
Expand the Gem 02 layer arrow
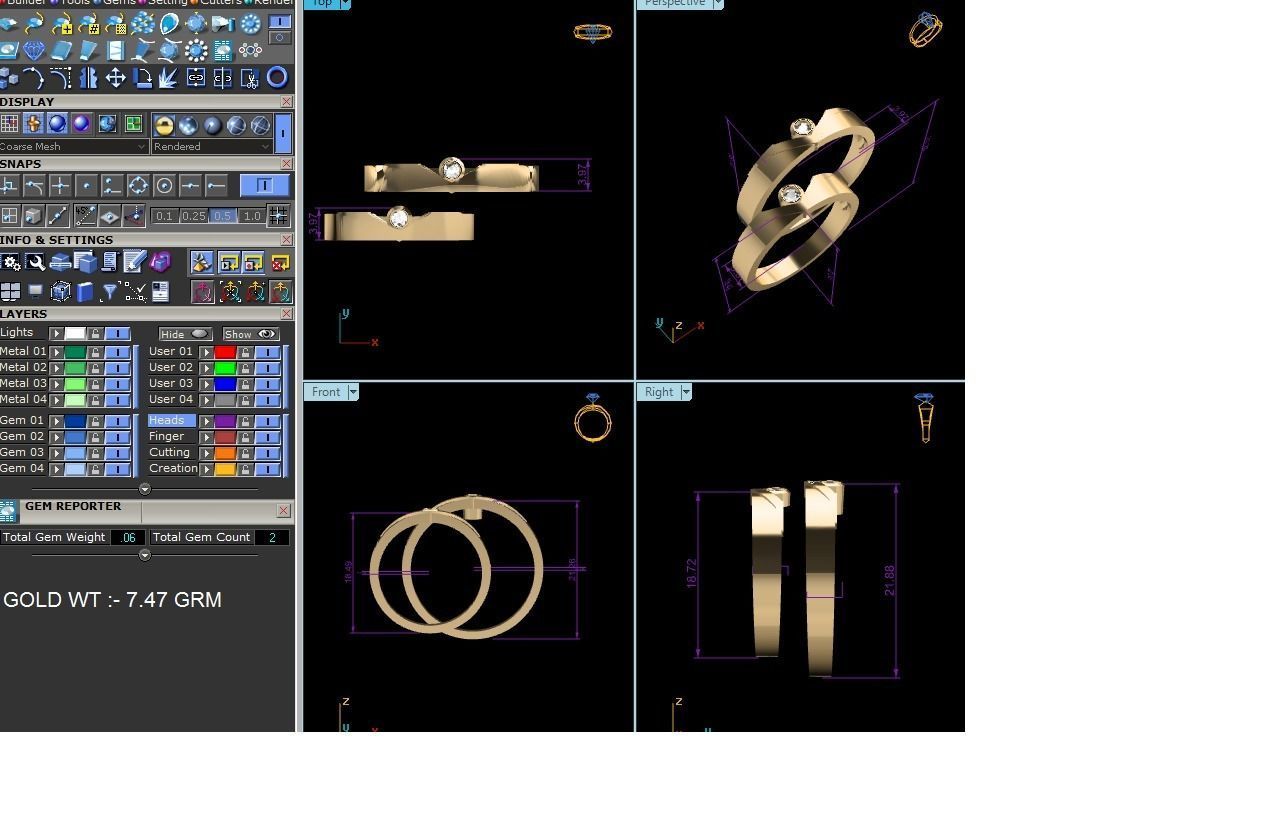[x=57, y=437]
